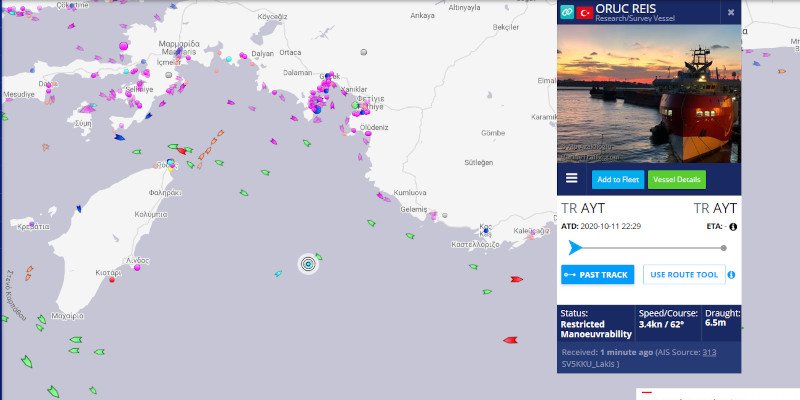Click the red dot marker at Kiotari
The image size is (800, 400).
point(112,280)
